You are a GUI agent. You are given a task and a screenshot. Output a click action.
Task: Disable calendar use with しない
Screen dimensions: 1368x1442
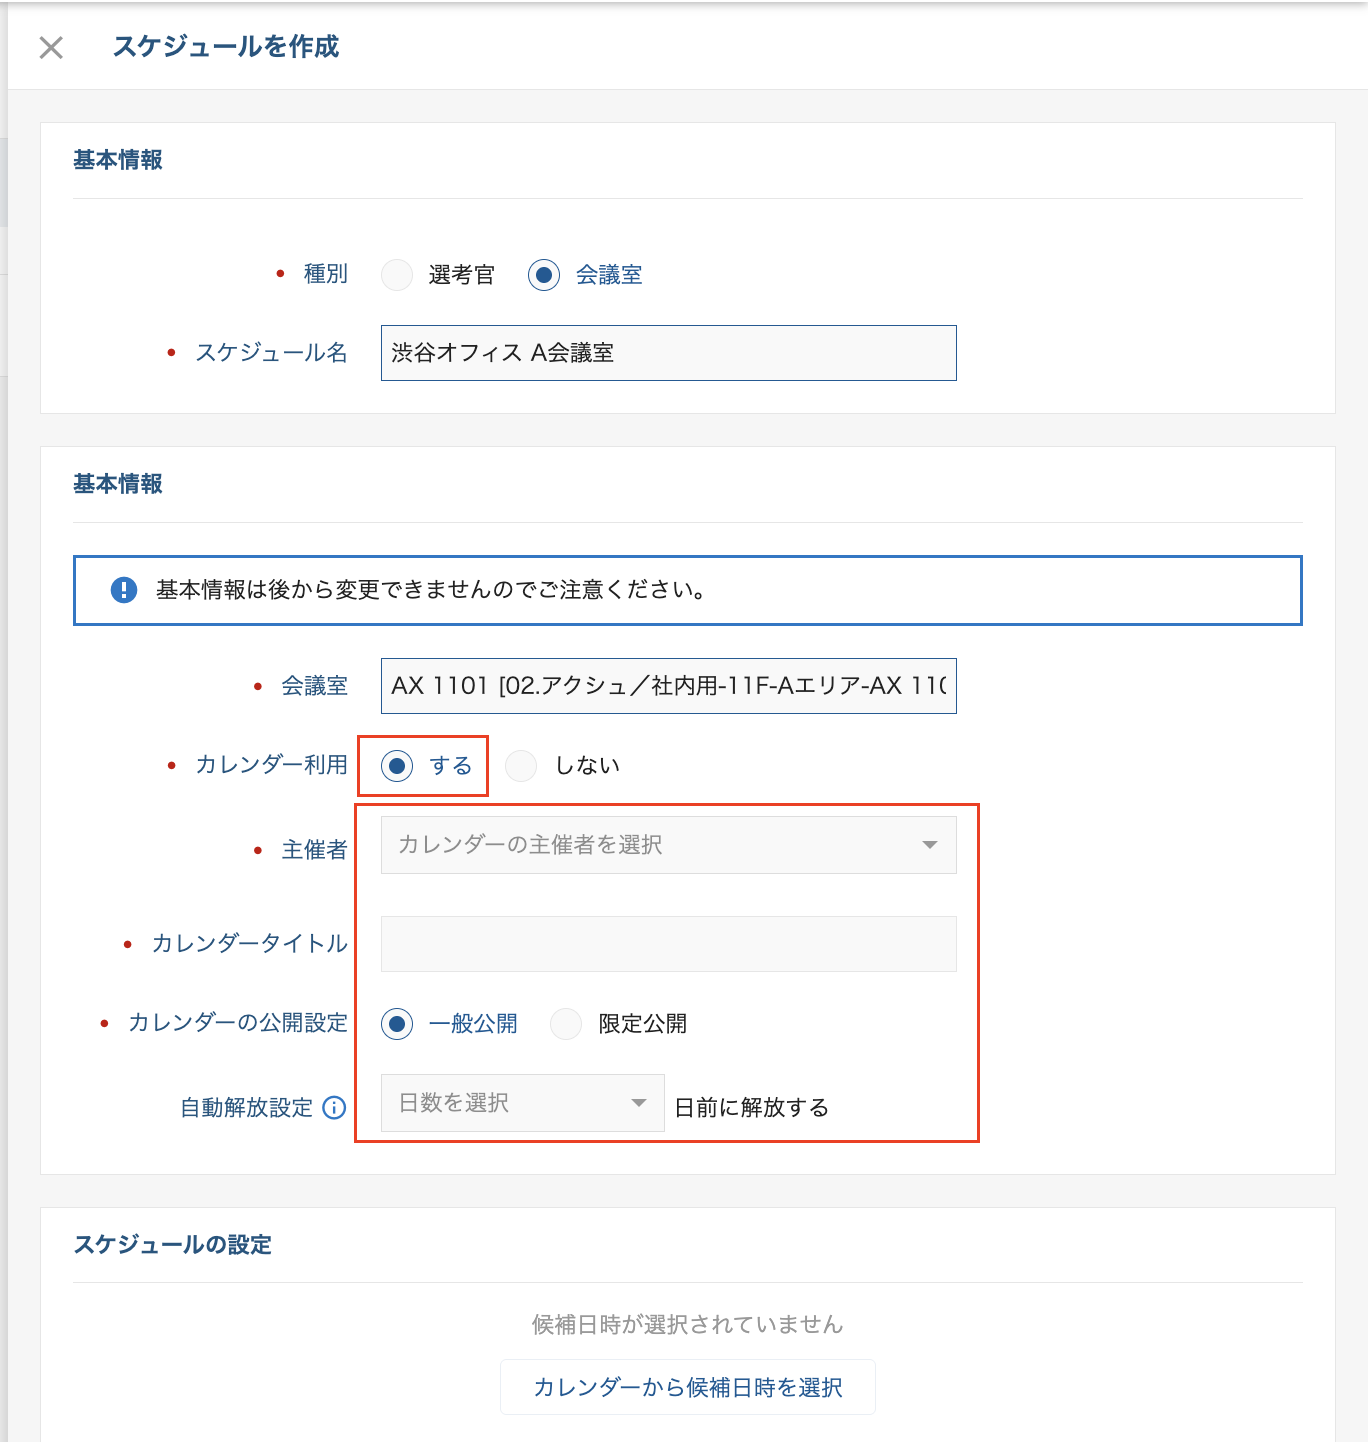point(521,766)
